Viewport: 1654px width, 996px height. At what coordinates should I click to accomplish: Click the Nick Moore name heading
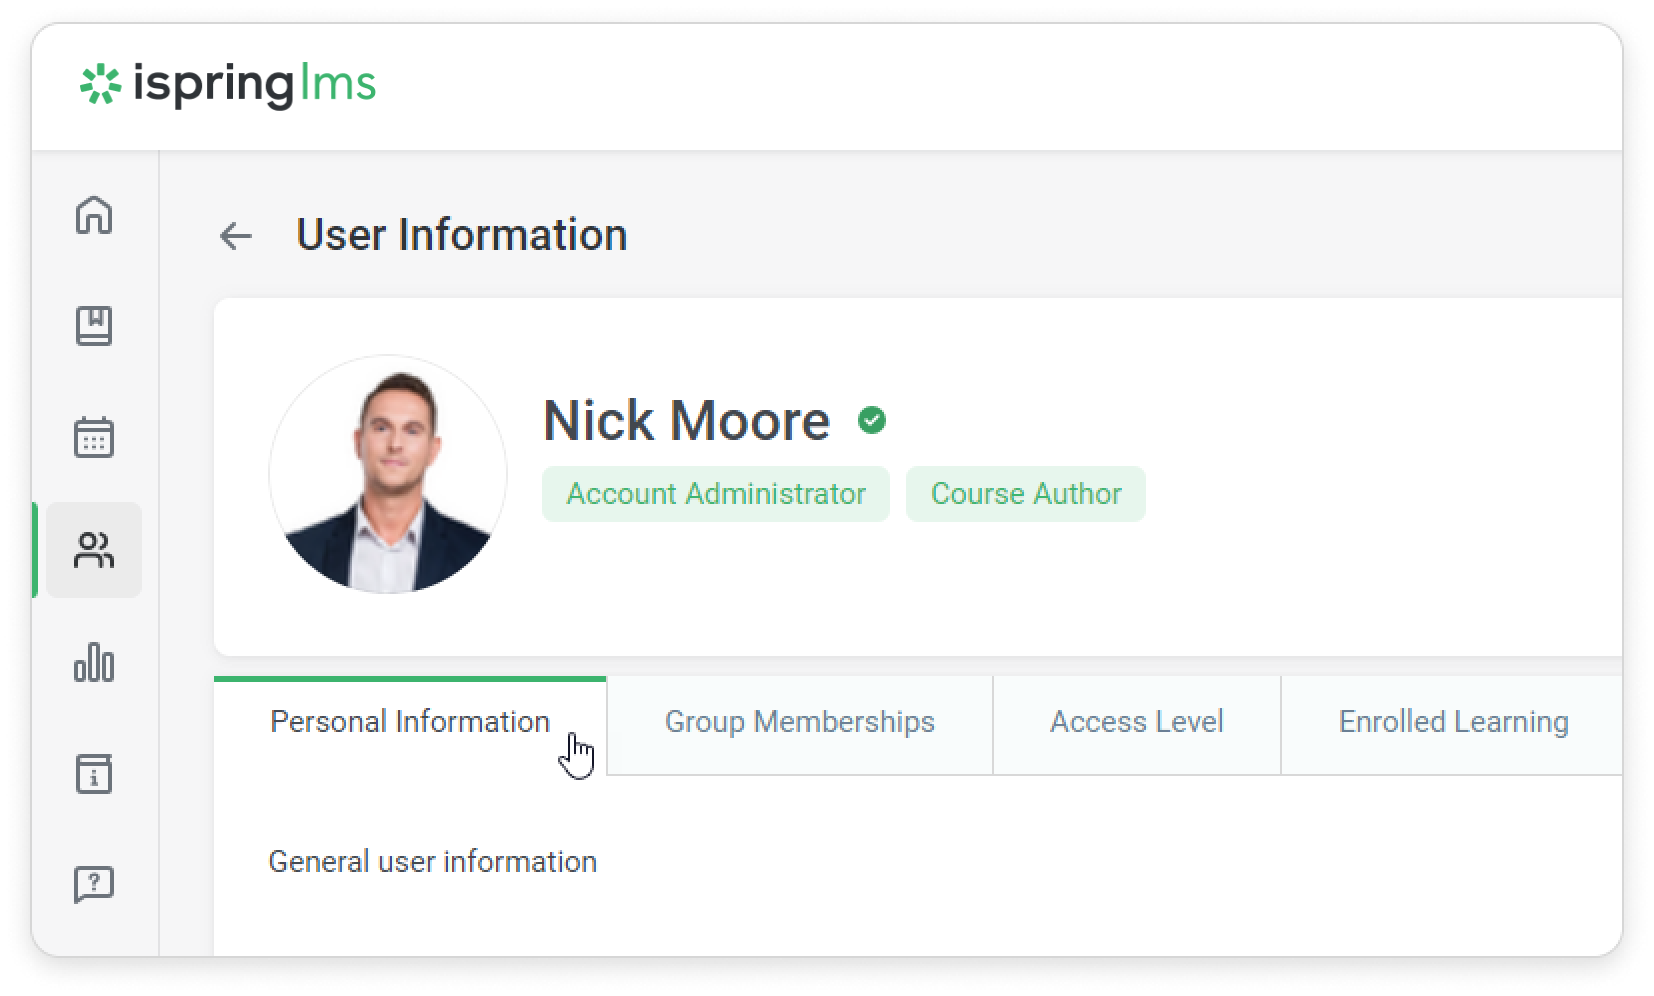pos(686,420)
